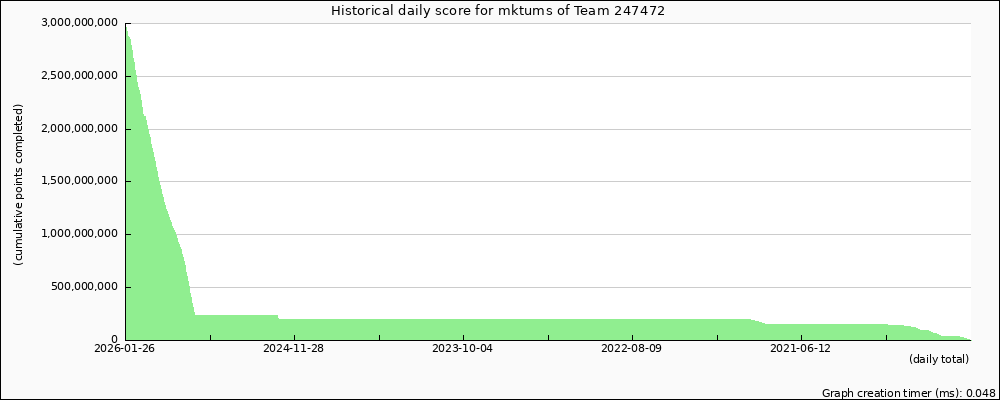Click the 0 label at the y-axis origin
The height and width of the screenshot is (400, 1000).
point(116,340)
